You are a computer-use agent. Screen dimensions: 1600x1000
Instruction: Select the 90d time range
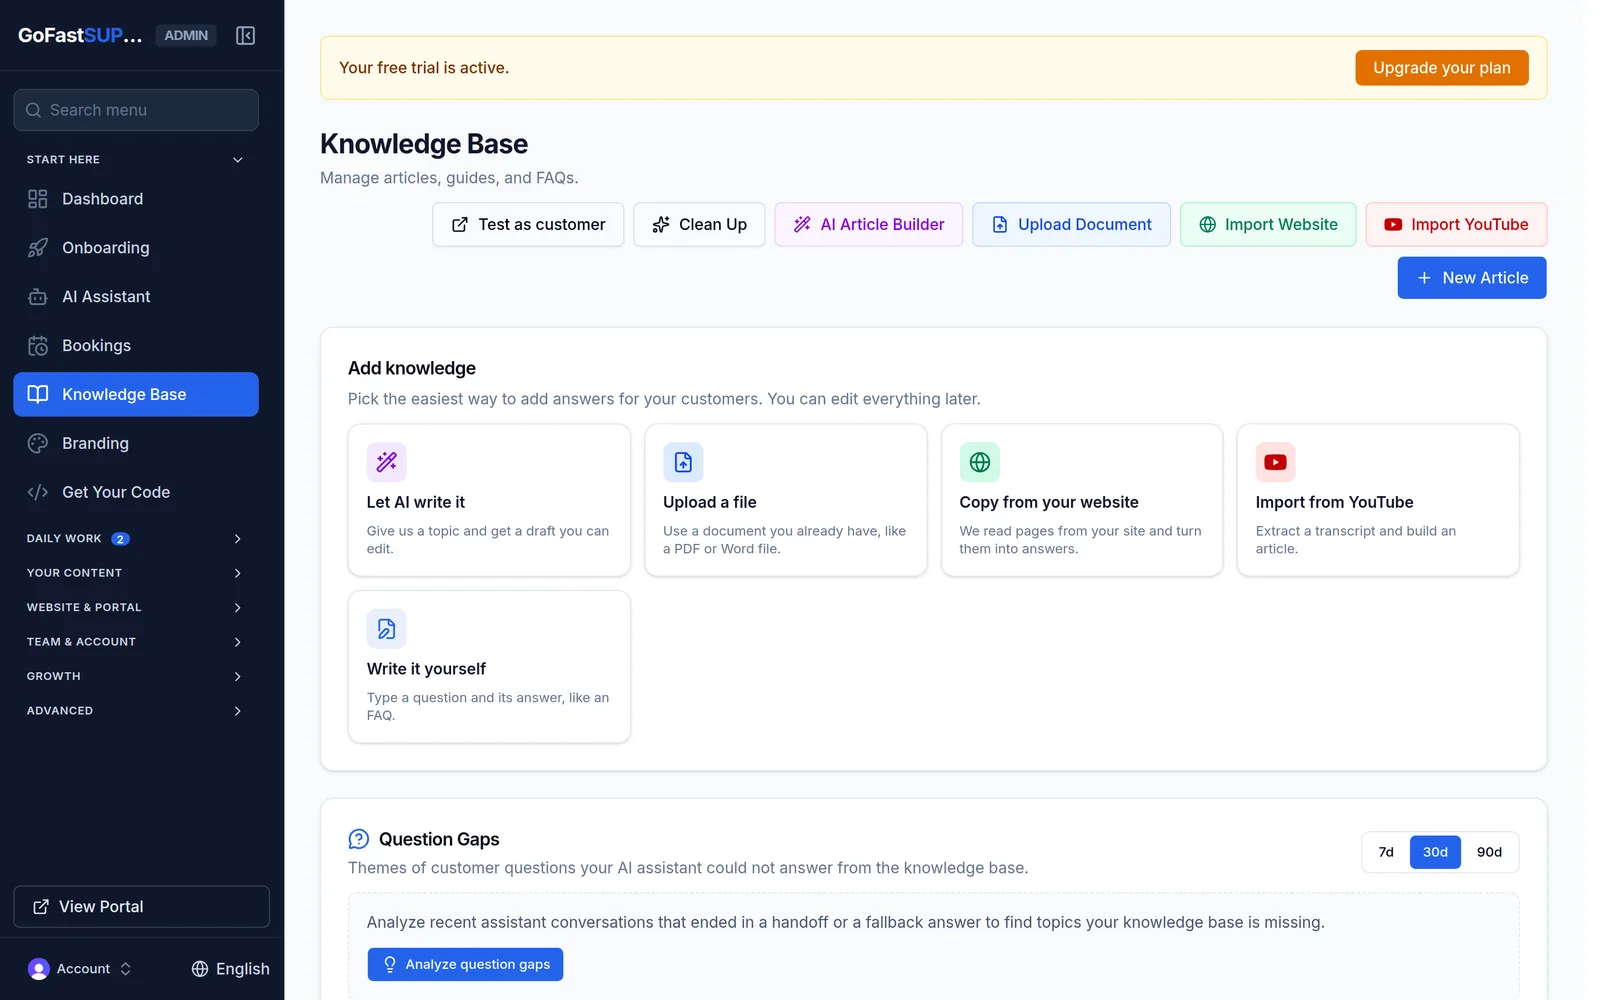point(1489,852)
